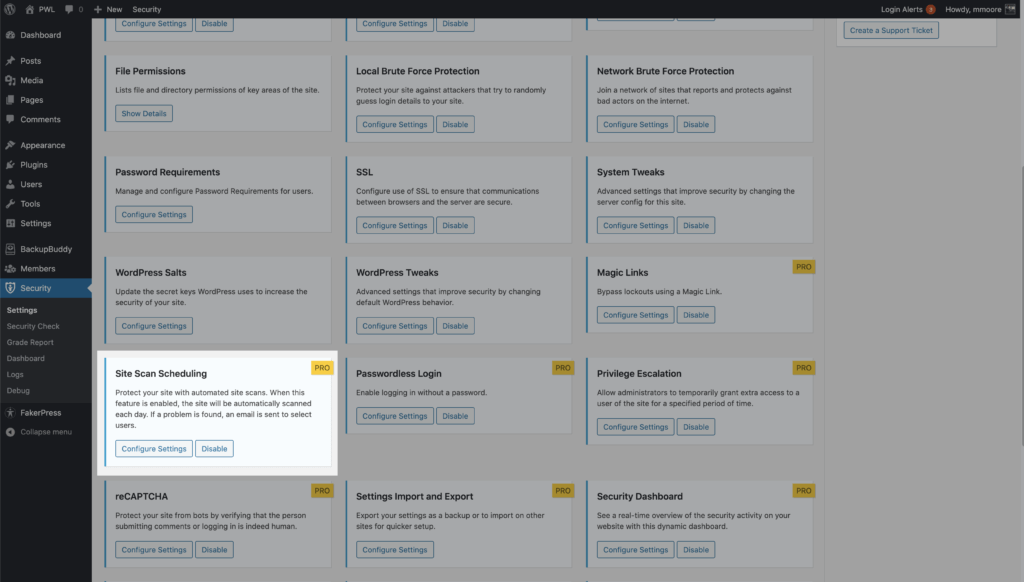
Task: Click the Plugins plug icon
Action: [x=10, y=165]
